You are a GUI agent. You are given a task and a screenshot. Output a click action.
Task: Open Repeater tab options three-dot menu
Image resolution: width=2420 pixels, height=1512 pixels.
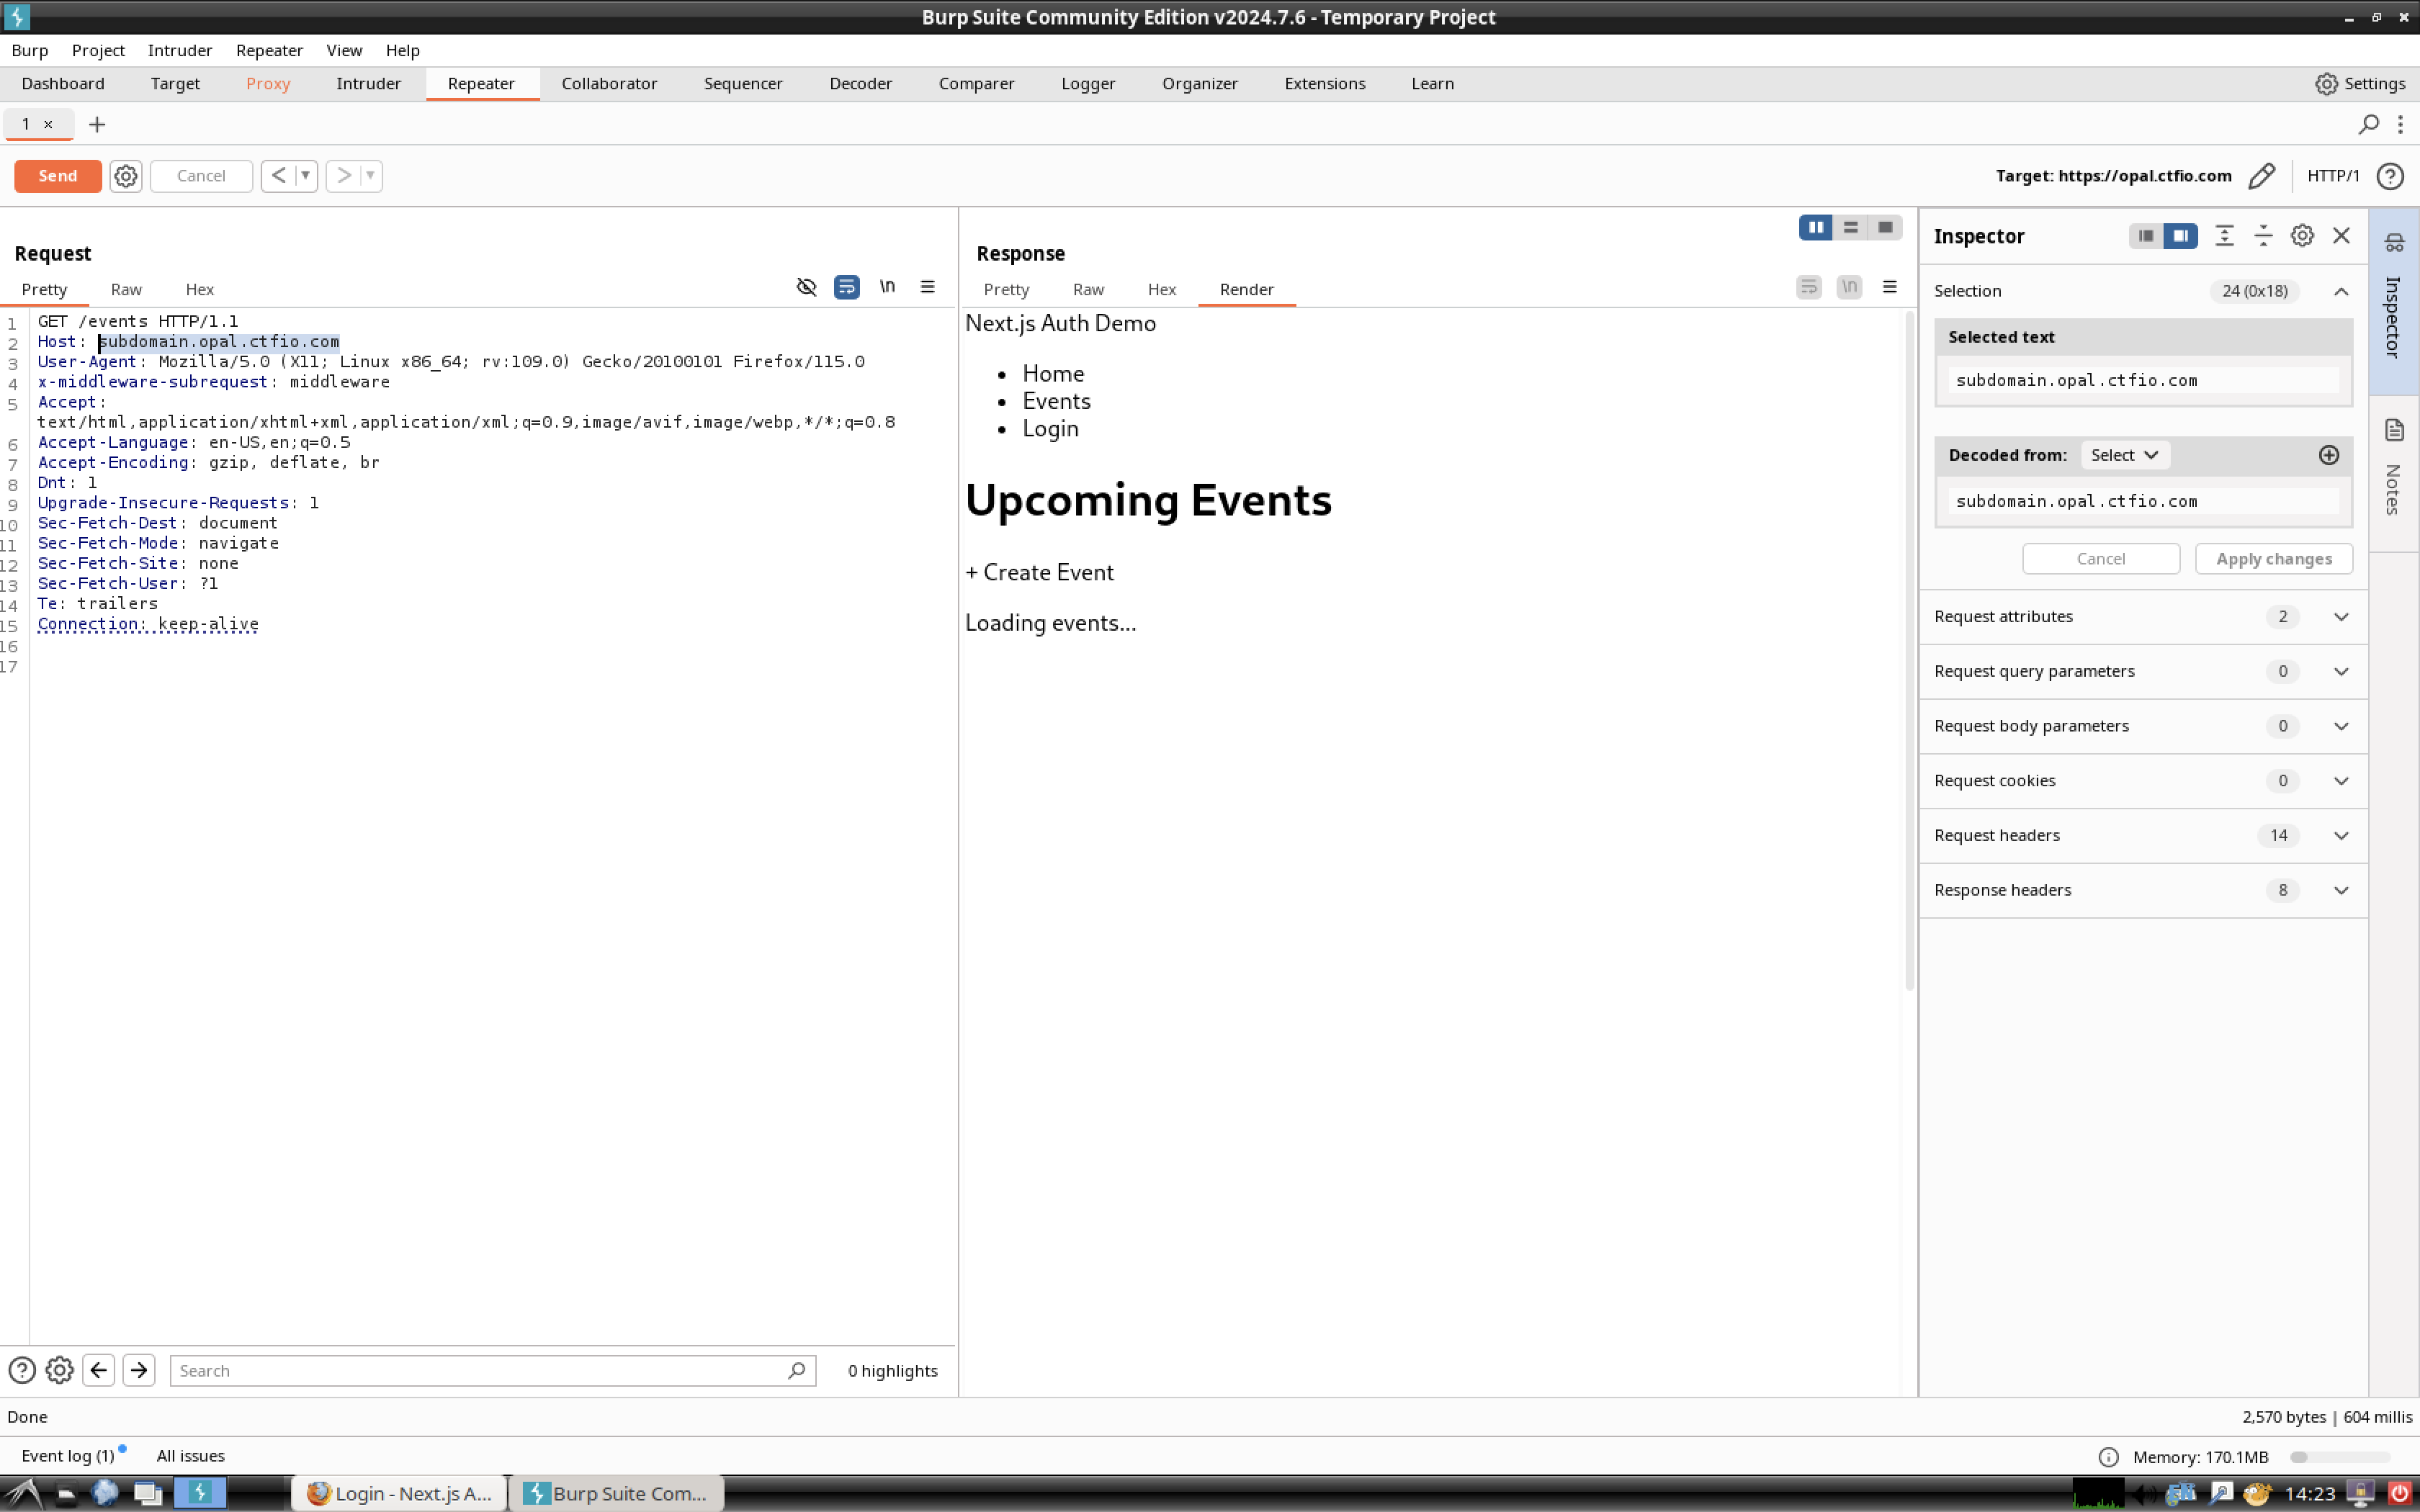point(2400,124)
